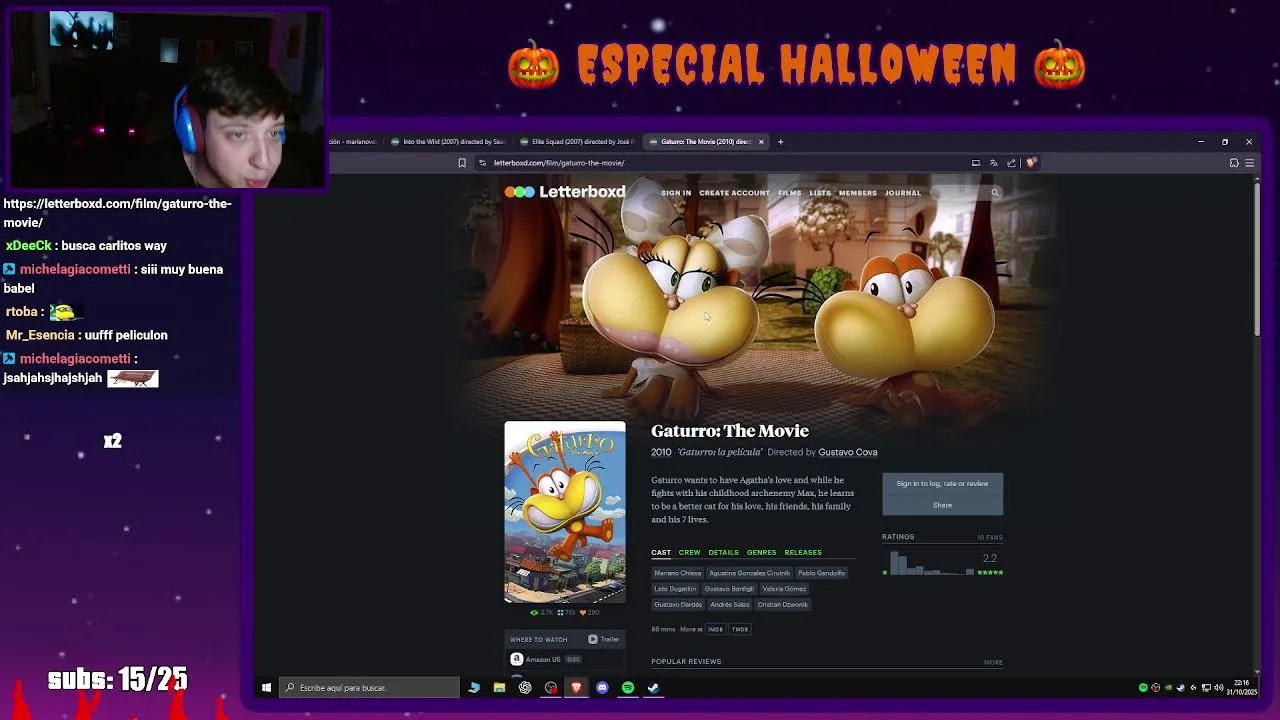Open JOURNAL in Letterboxd navigation

pyautogui.click(x=903, y=193)
